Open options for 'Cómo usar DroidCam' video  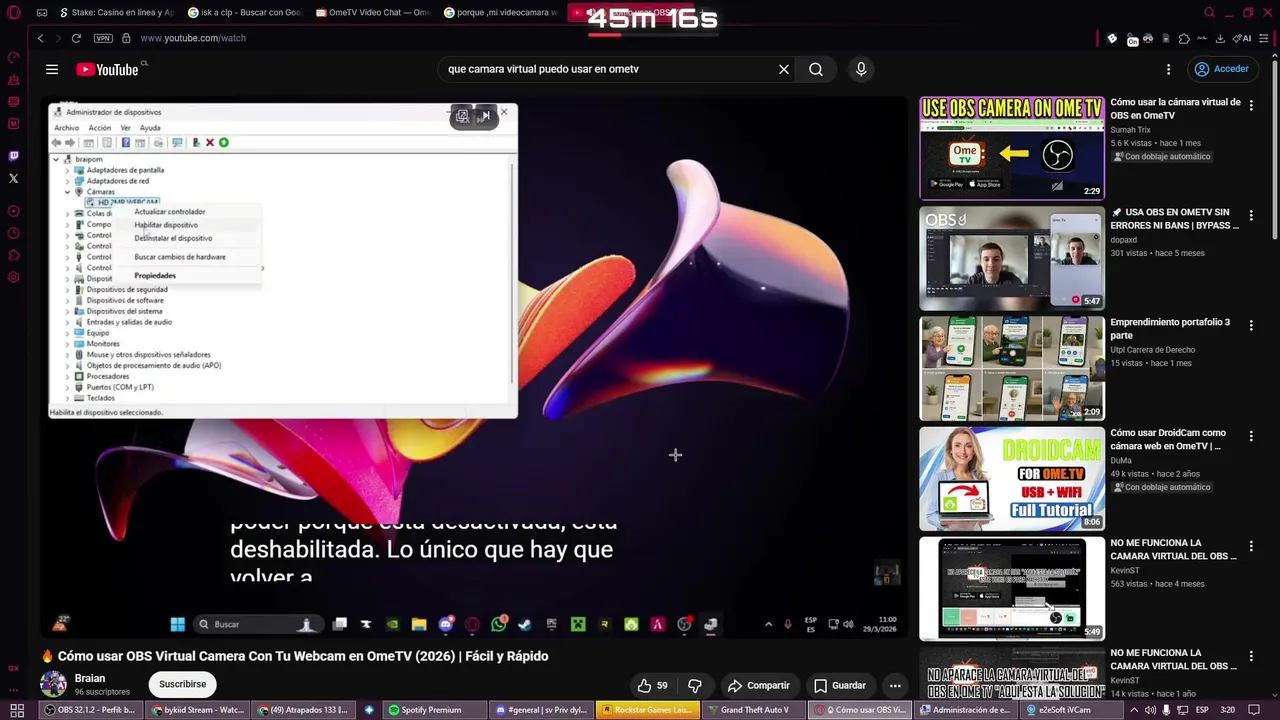click(1251, 435)
